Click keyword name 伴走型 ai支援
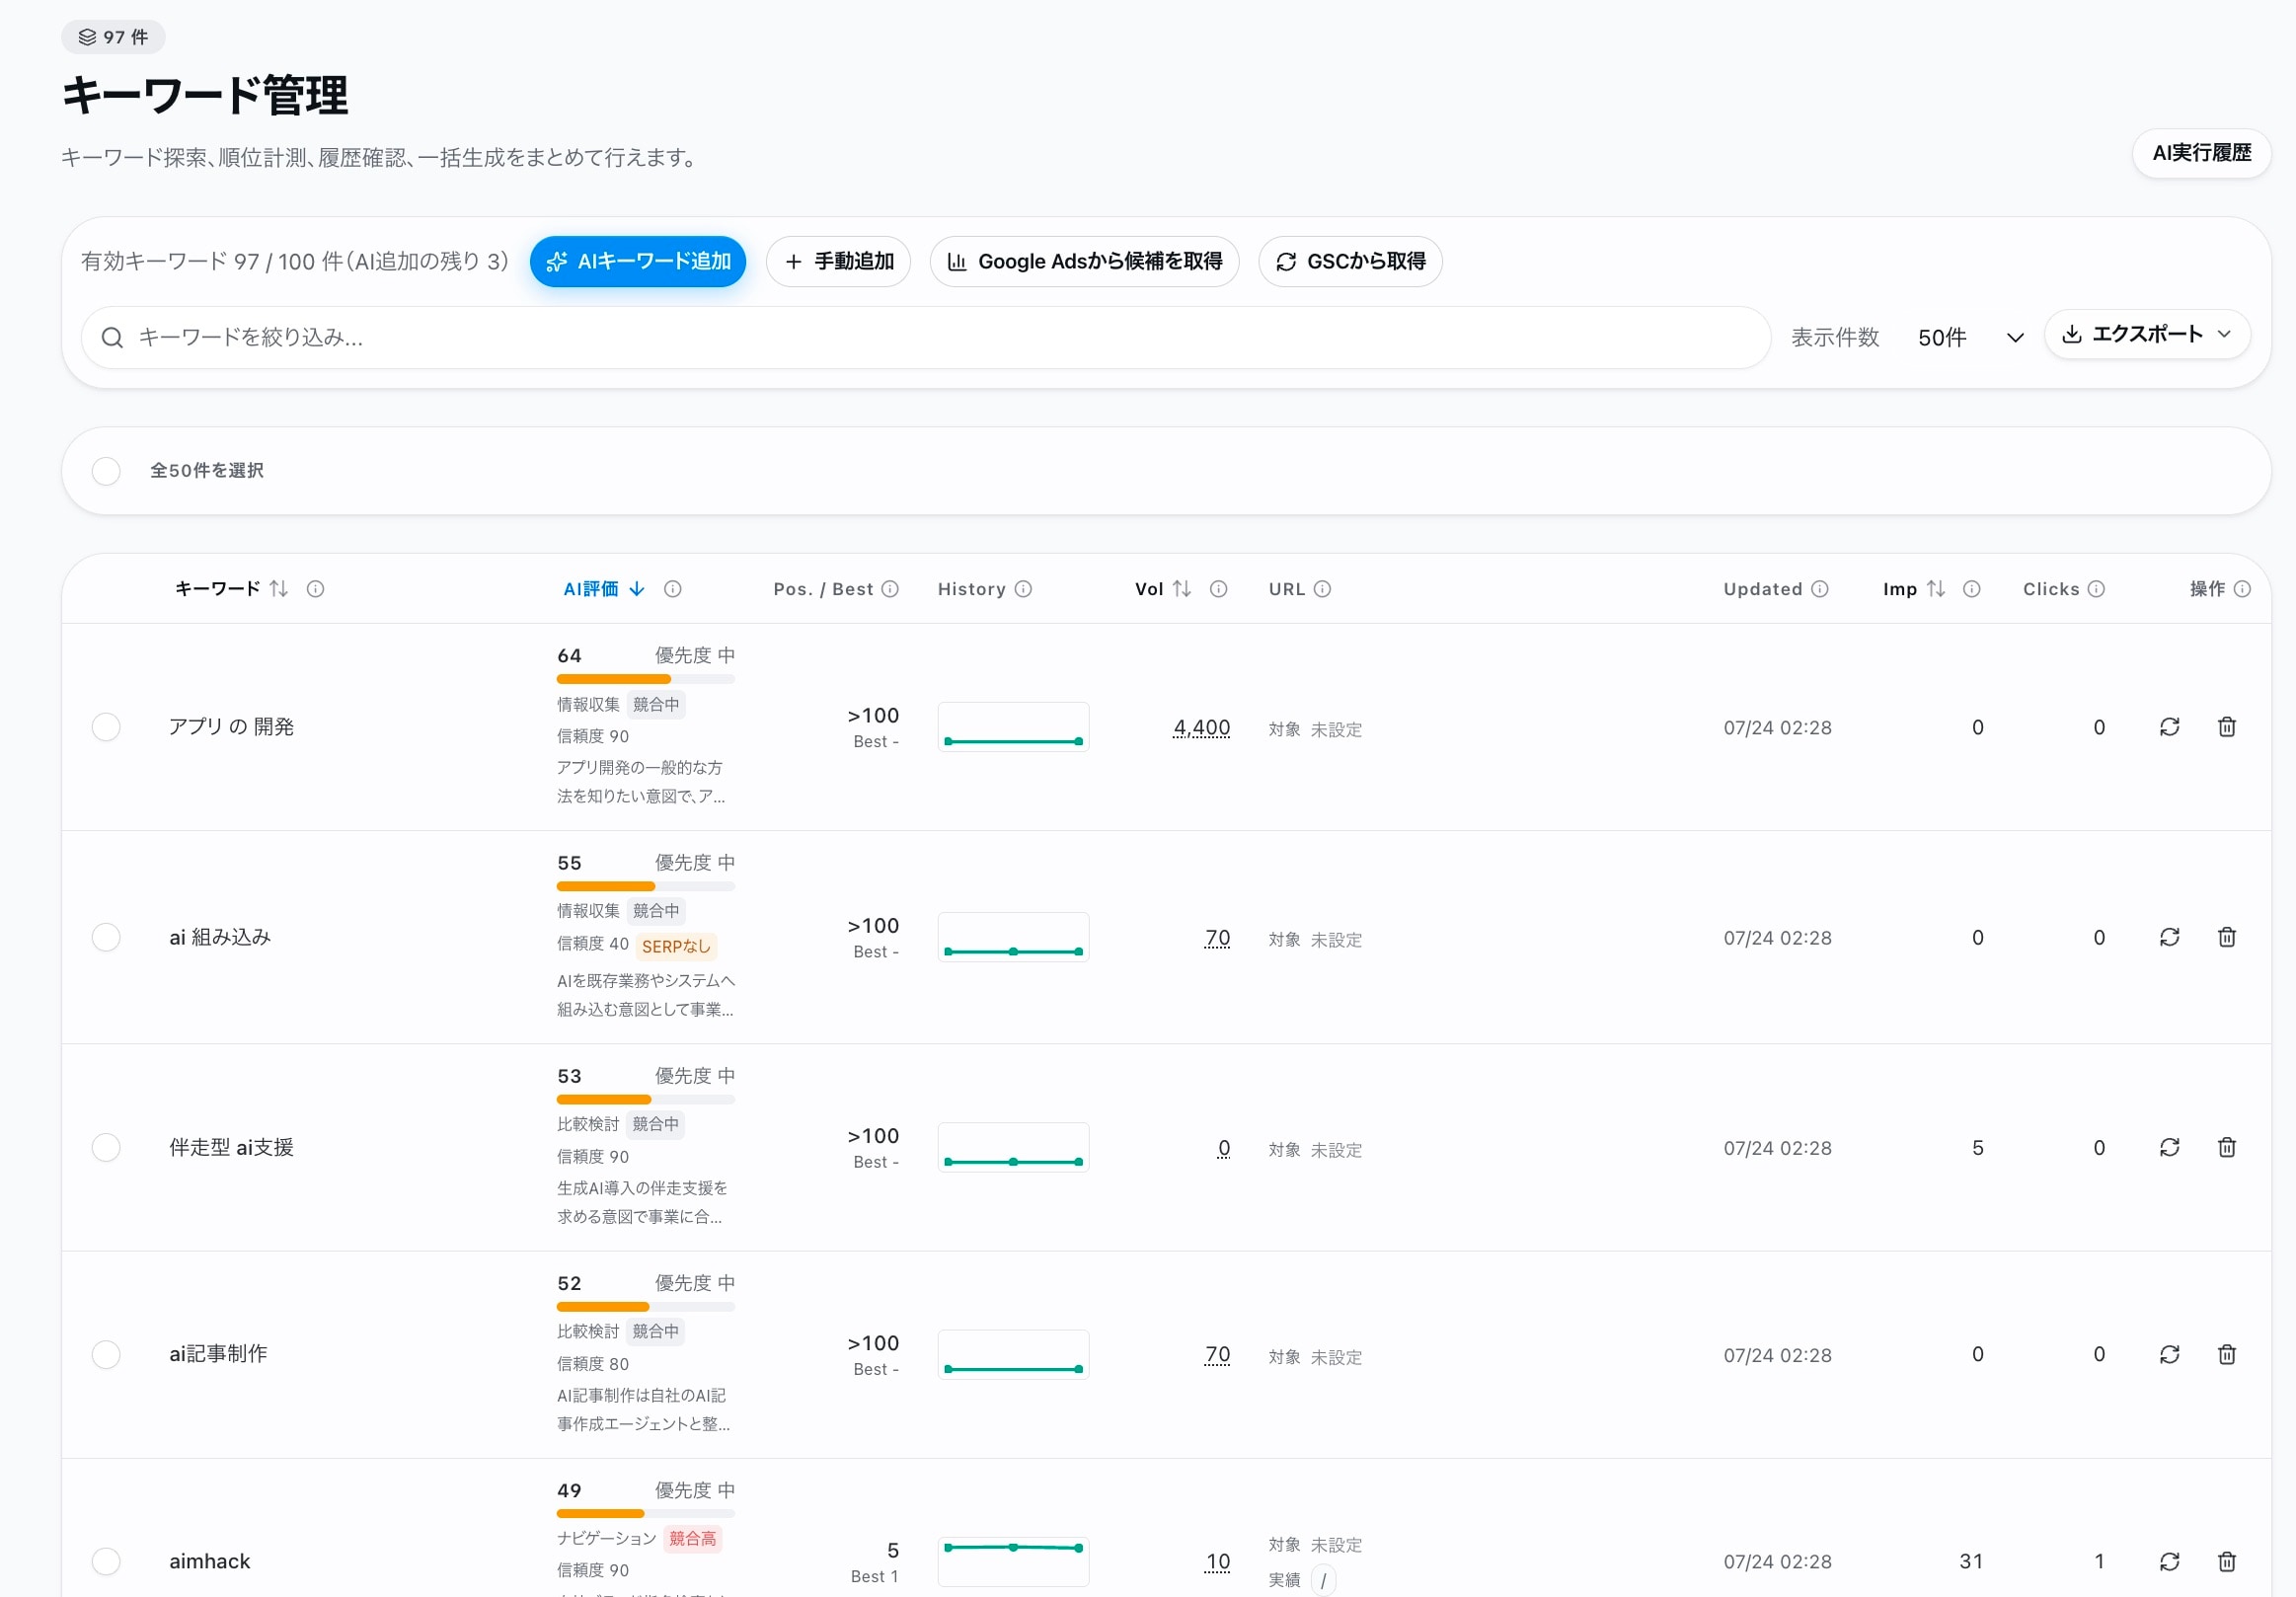This screenshot has width=2296, height=1597. tap(231, 1147)
